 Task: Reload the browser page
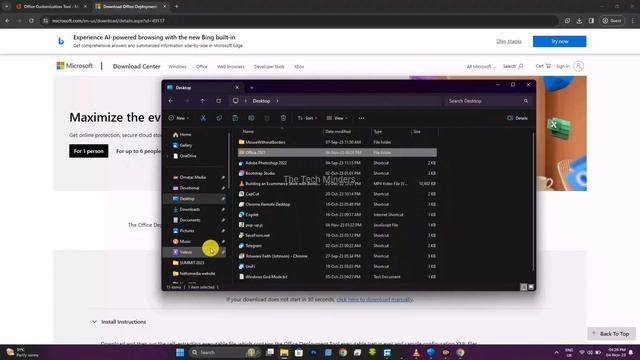[31, 20]
